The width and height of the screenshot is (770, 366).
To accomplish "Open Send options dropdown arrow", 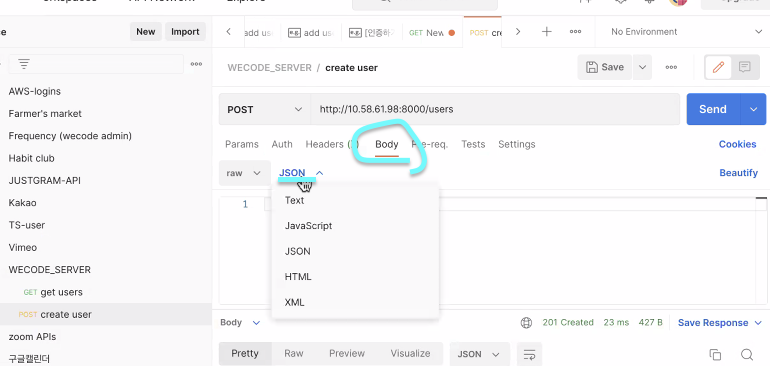I will 754,109.
